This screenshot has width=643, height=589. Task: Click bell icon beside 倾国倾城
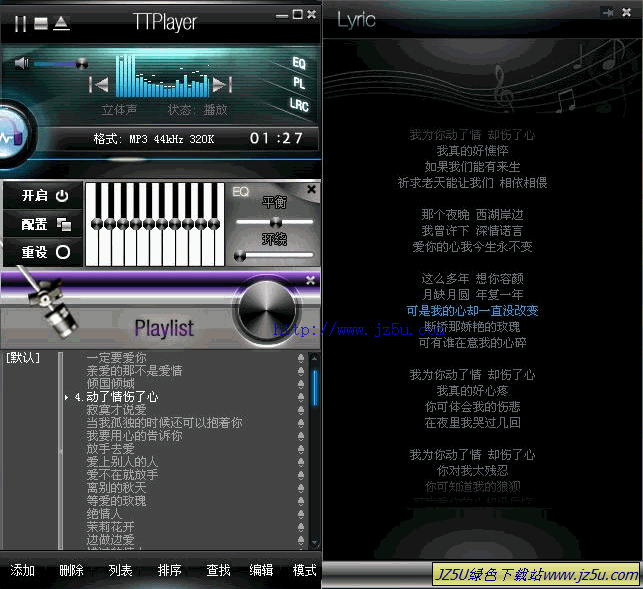point(301,384)
